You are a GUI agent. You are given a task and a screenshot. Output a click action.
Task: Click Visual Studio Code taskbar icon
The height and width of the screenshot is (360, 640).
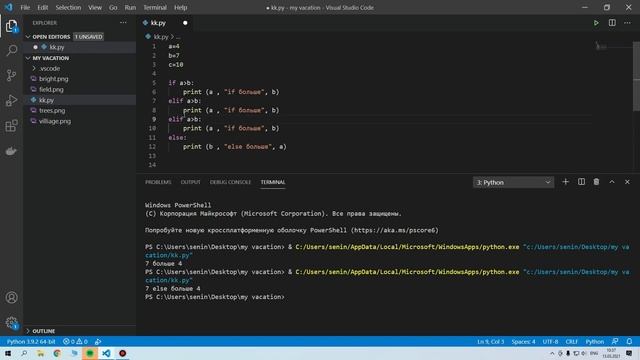(106, 353)
